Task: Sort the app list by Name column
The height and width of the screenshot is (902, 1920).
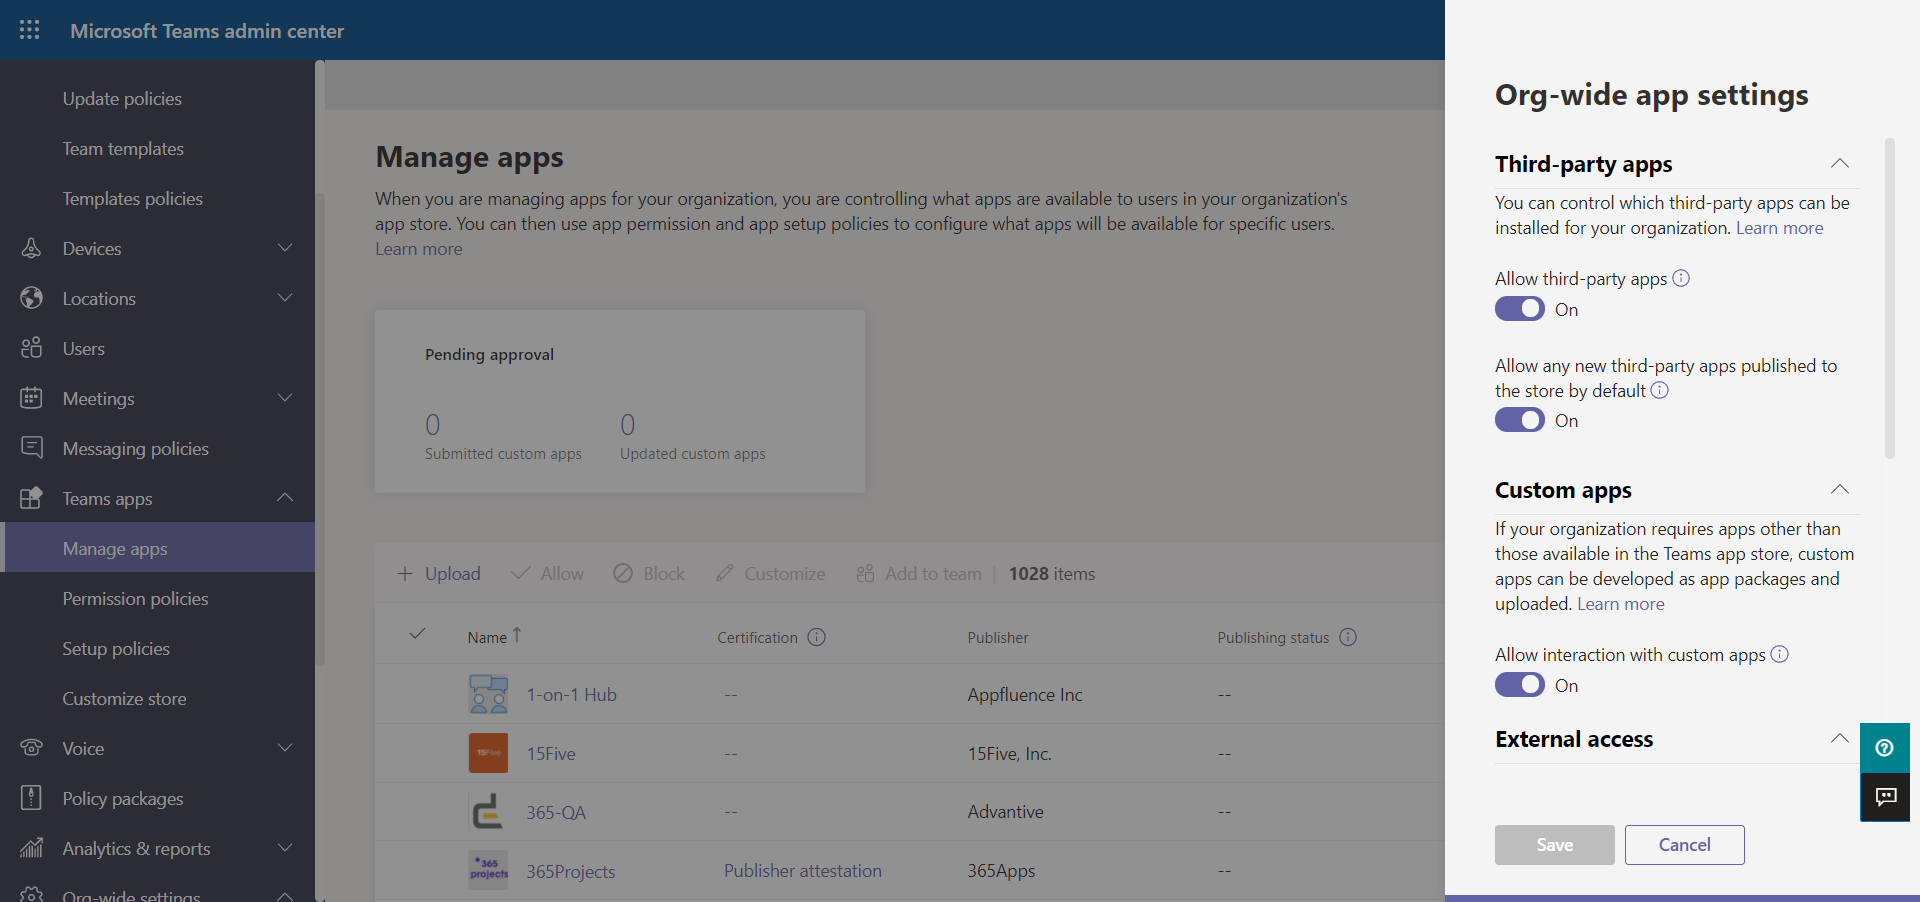Action: pyautogui.click(x=488, y=637)
